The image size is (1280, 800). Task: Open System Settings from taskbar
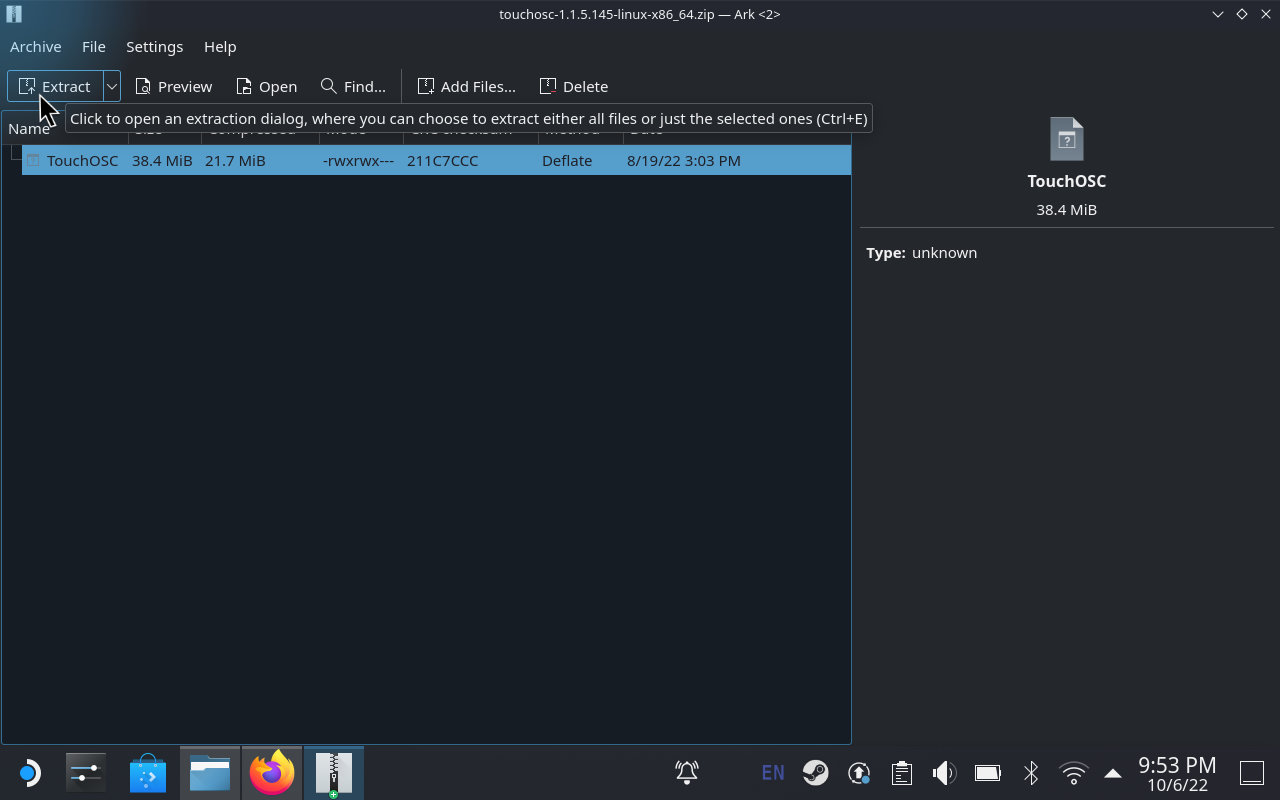[86, 773]
